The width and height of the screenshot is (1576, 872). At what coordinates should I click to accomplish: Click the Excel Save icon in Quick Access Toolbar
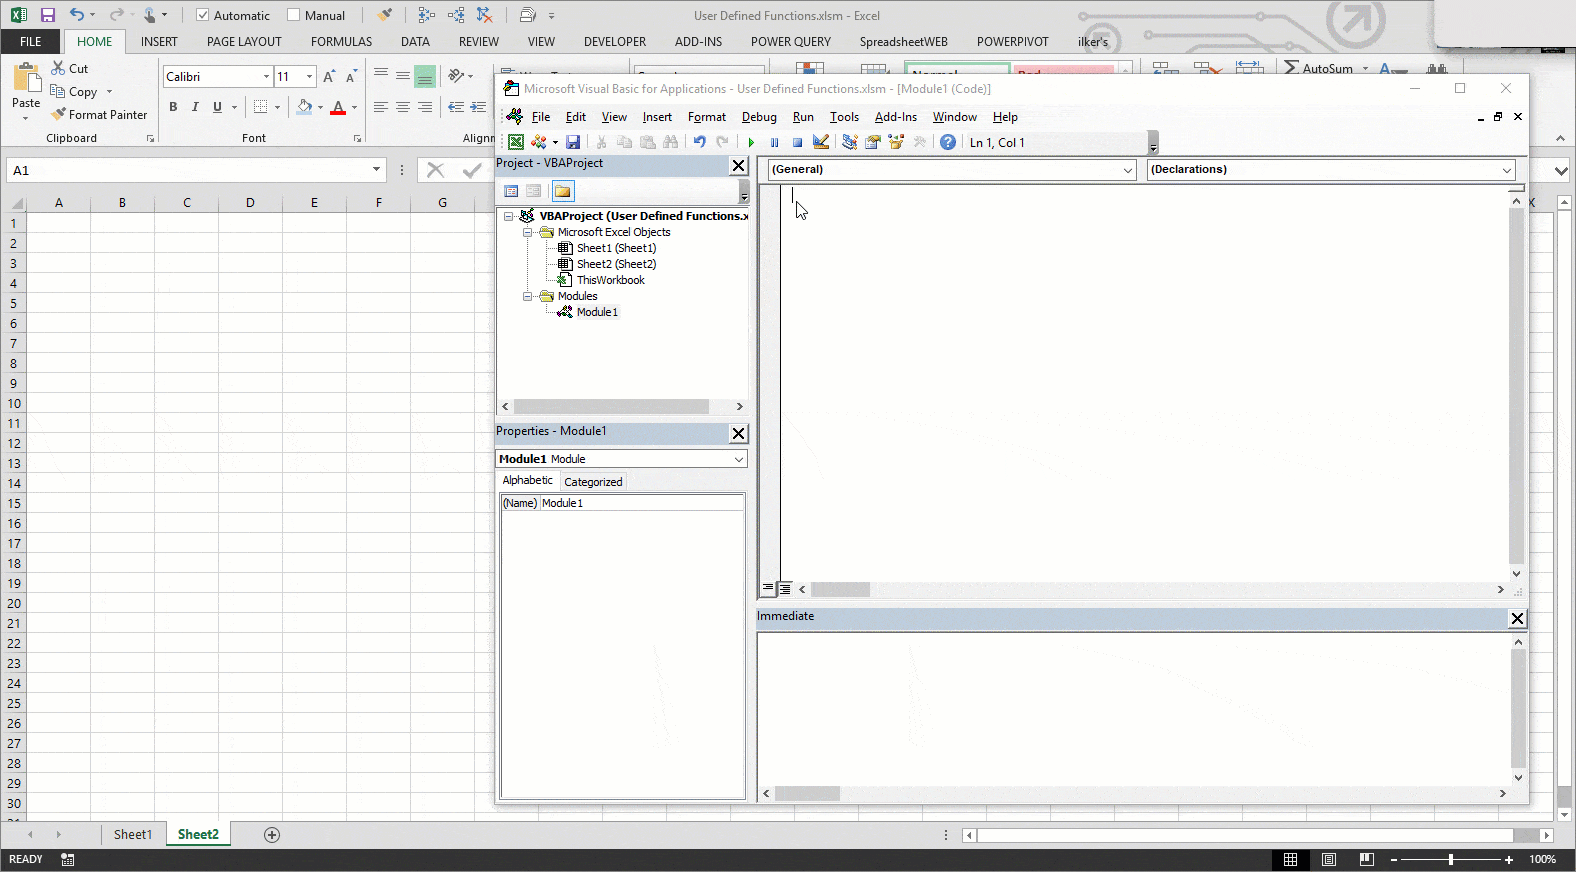coord(47,15)
